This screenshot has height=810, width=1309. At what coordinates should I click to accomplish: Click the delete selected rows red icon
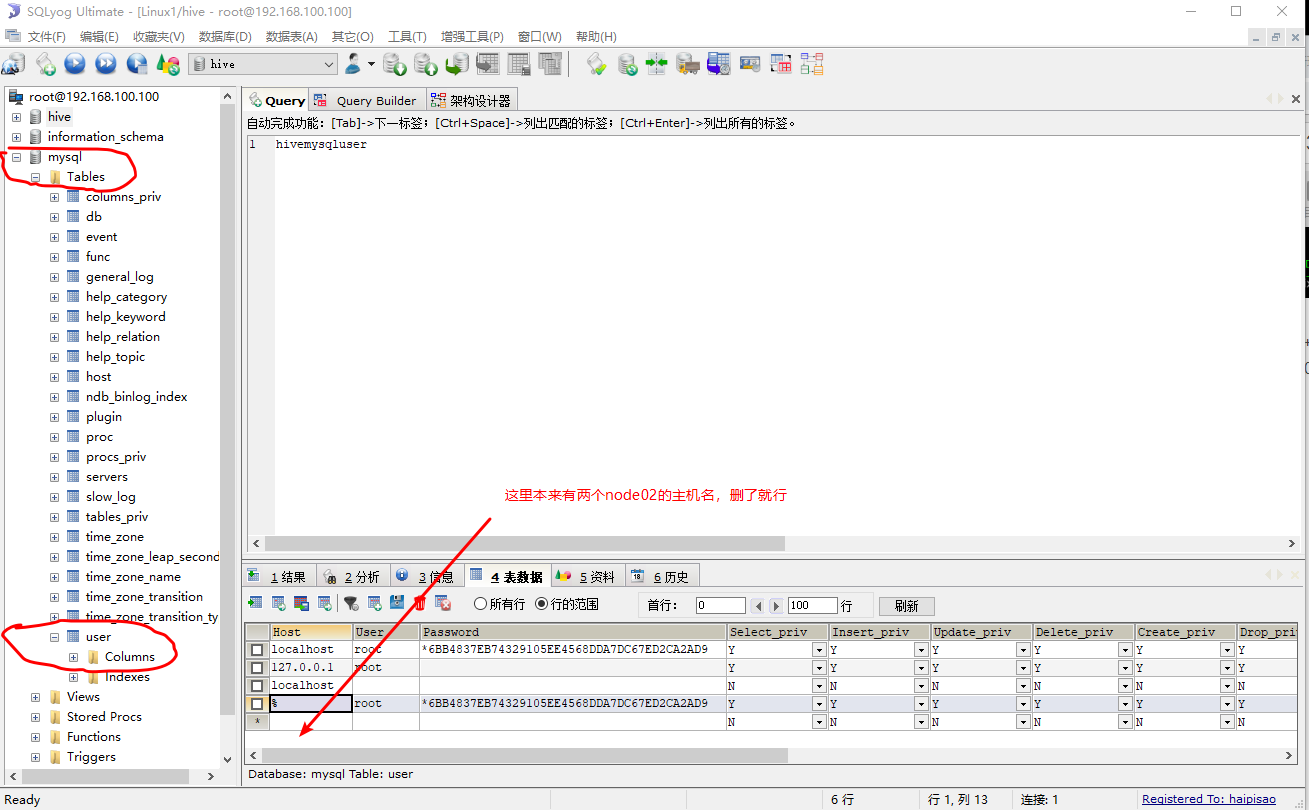pos(422,605)
